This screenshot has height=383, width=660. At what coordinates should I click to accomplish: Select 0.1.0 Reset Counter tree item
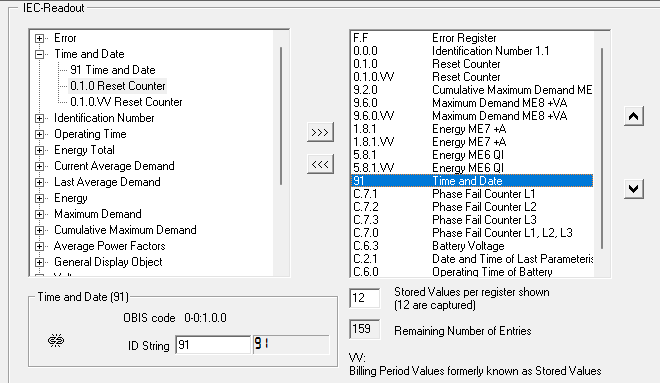(x=118, y=86)
